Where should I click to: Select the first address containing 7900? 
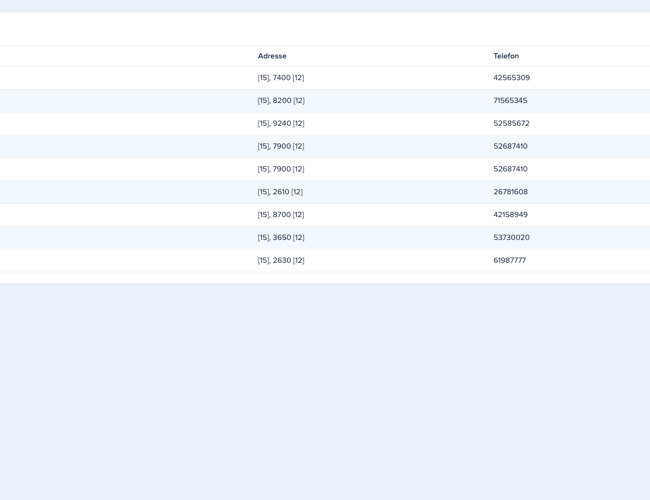click(281, 146)
